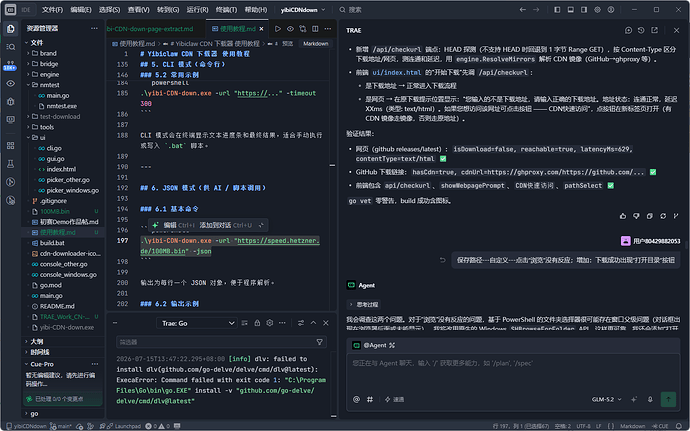Click the 编辑 Ctrl+I inline action
This screenshot has height=431, width=690.
[174, 225]
